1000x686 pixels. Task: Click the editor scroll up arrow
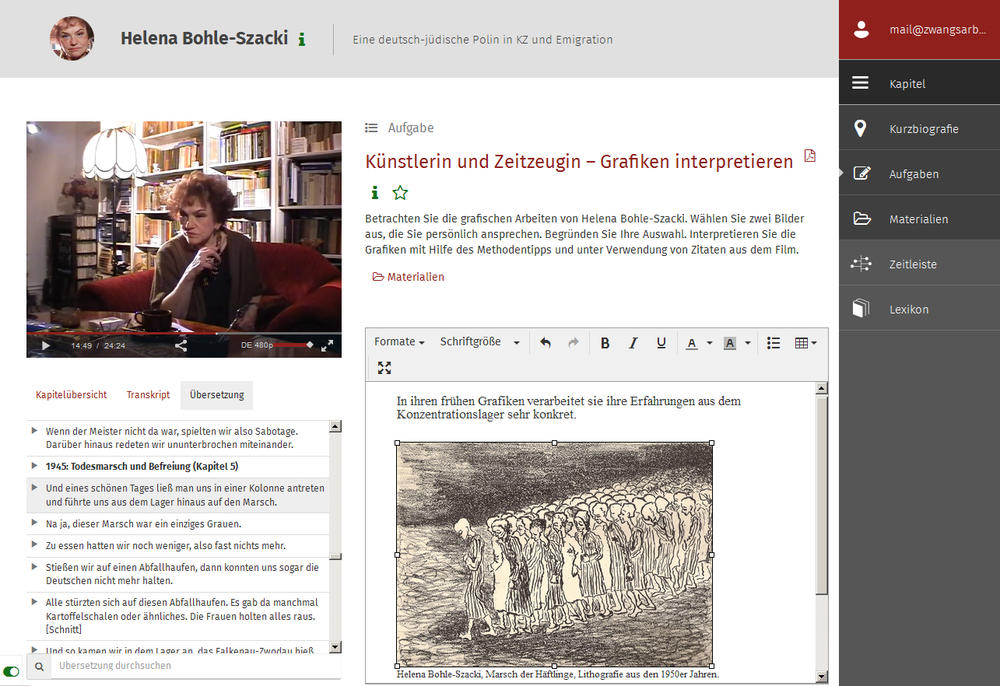[821, 388]
